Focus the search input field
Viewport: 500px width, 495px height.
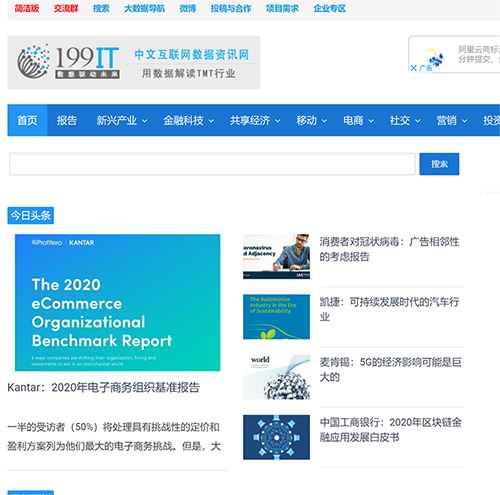click(x=212, y=164)
